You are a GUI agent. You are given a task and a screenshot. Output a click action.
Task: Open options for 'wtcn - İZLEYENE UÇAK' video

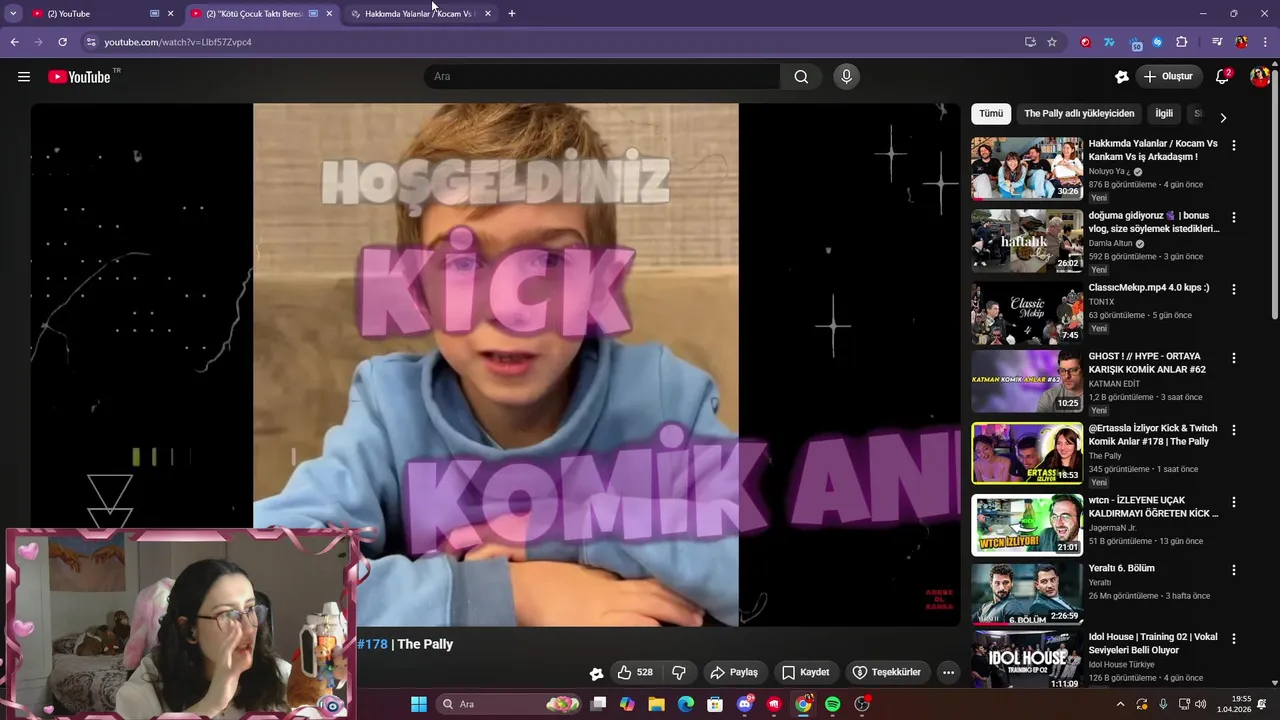click(x=1233, y=502)
